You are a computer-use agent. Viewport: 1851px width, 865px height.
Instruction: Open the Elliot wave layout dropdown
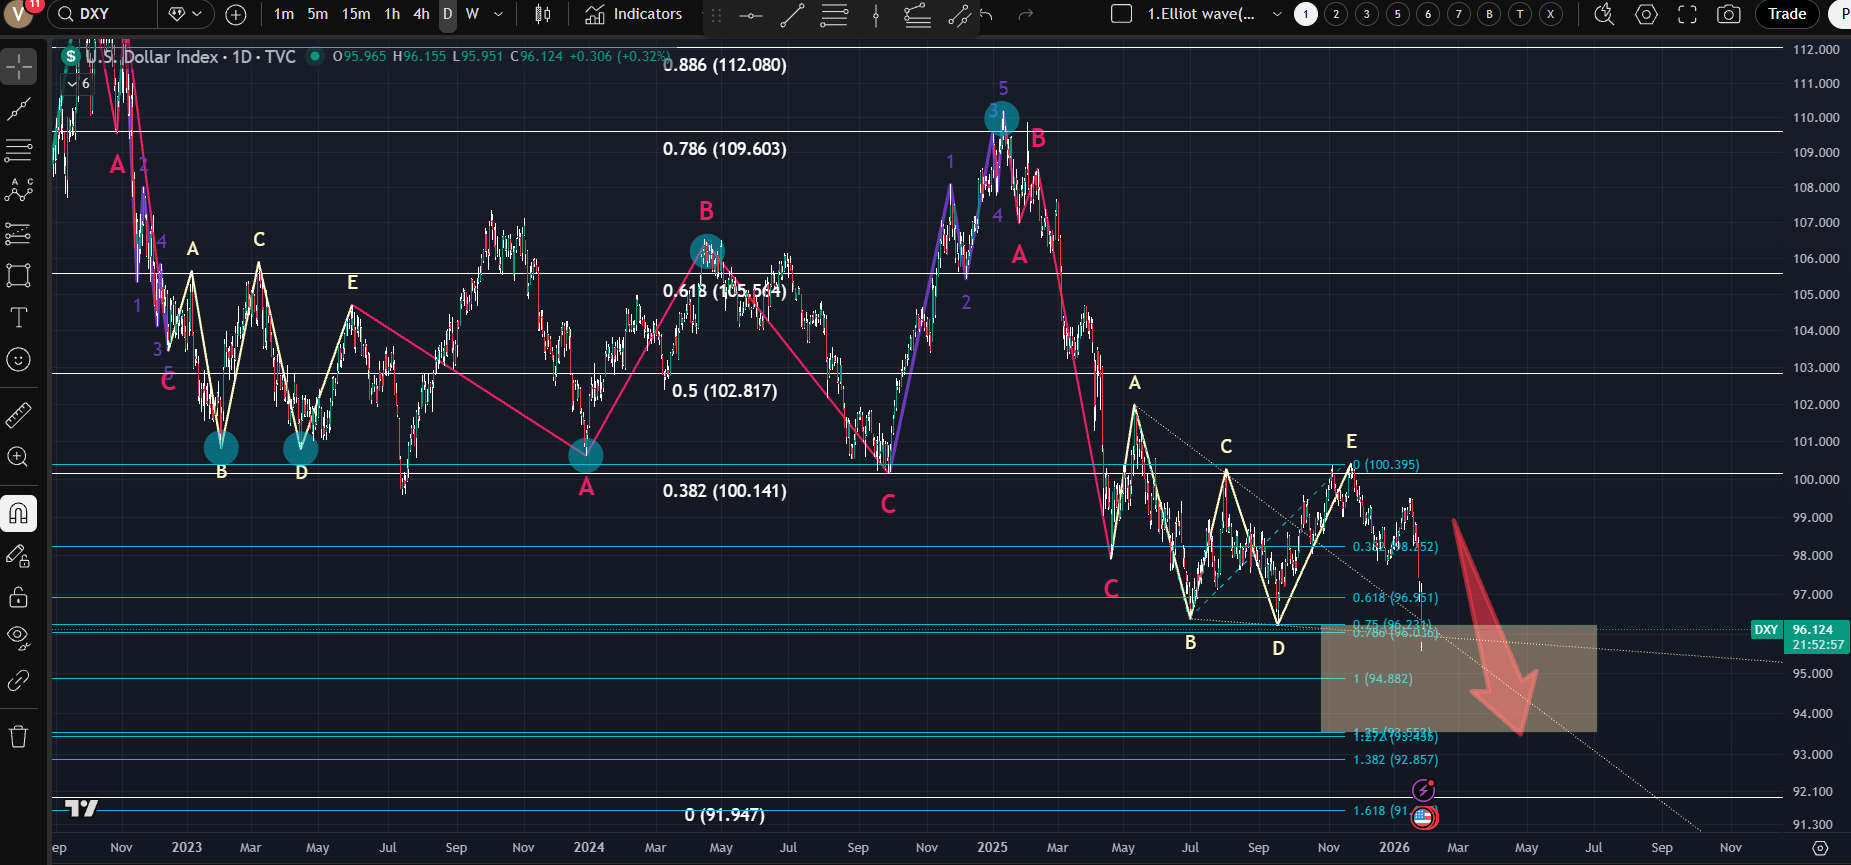[x=1277, y=14]
